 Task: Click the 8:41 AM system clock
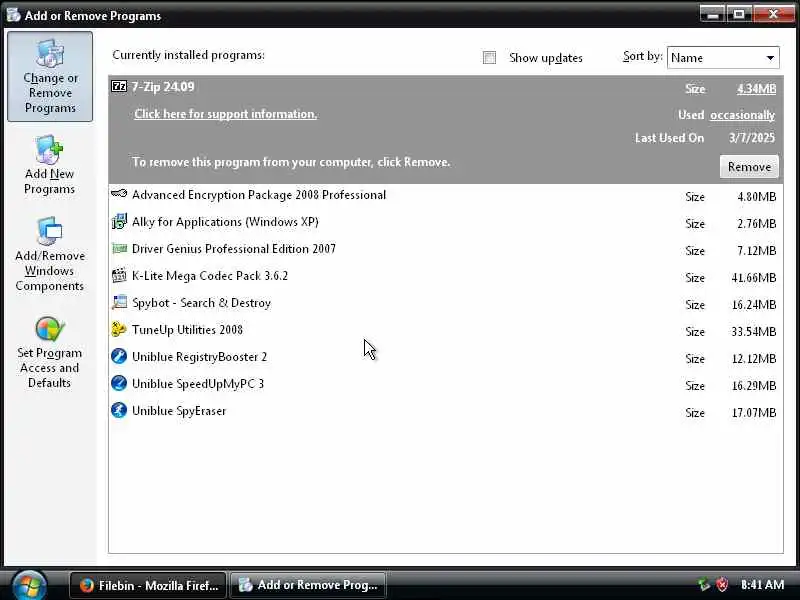pyautogui.click(x=762, y=585)
